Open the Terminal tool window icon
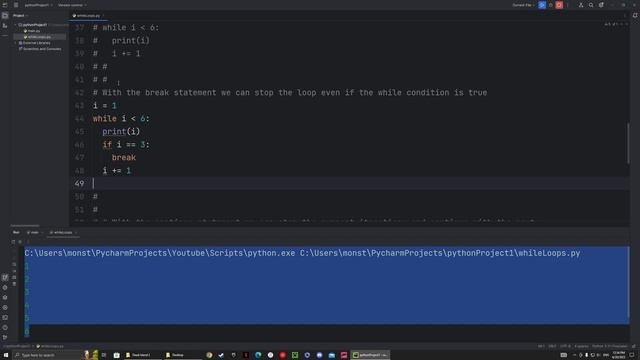This screenshot has height=360, width=640. pos(5,318)
